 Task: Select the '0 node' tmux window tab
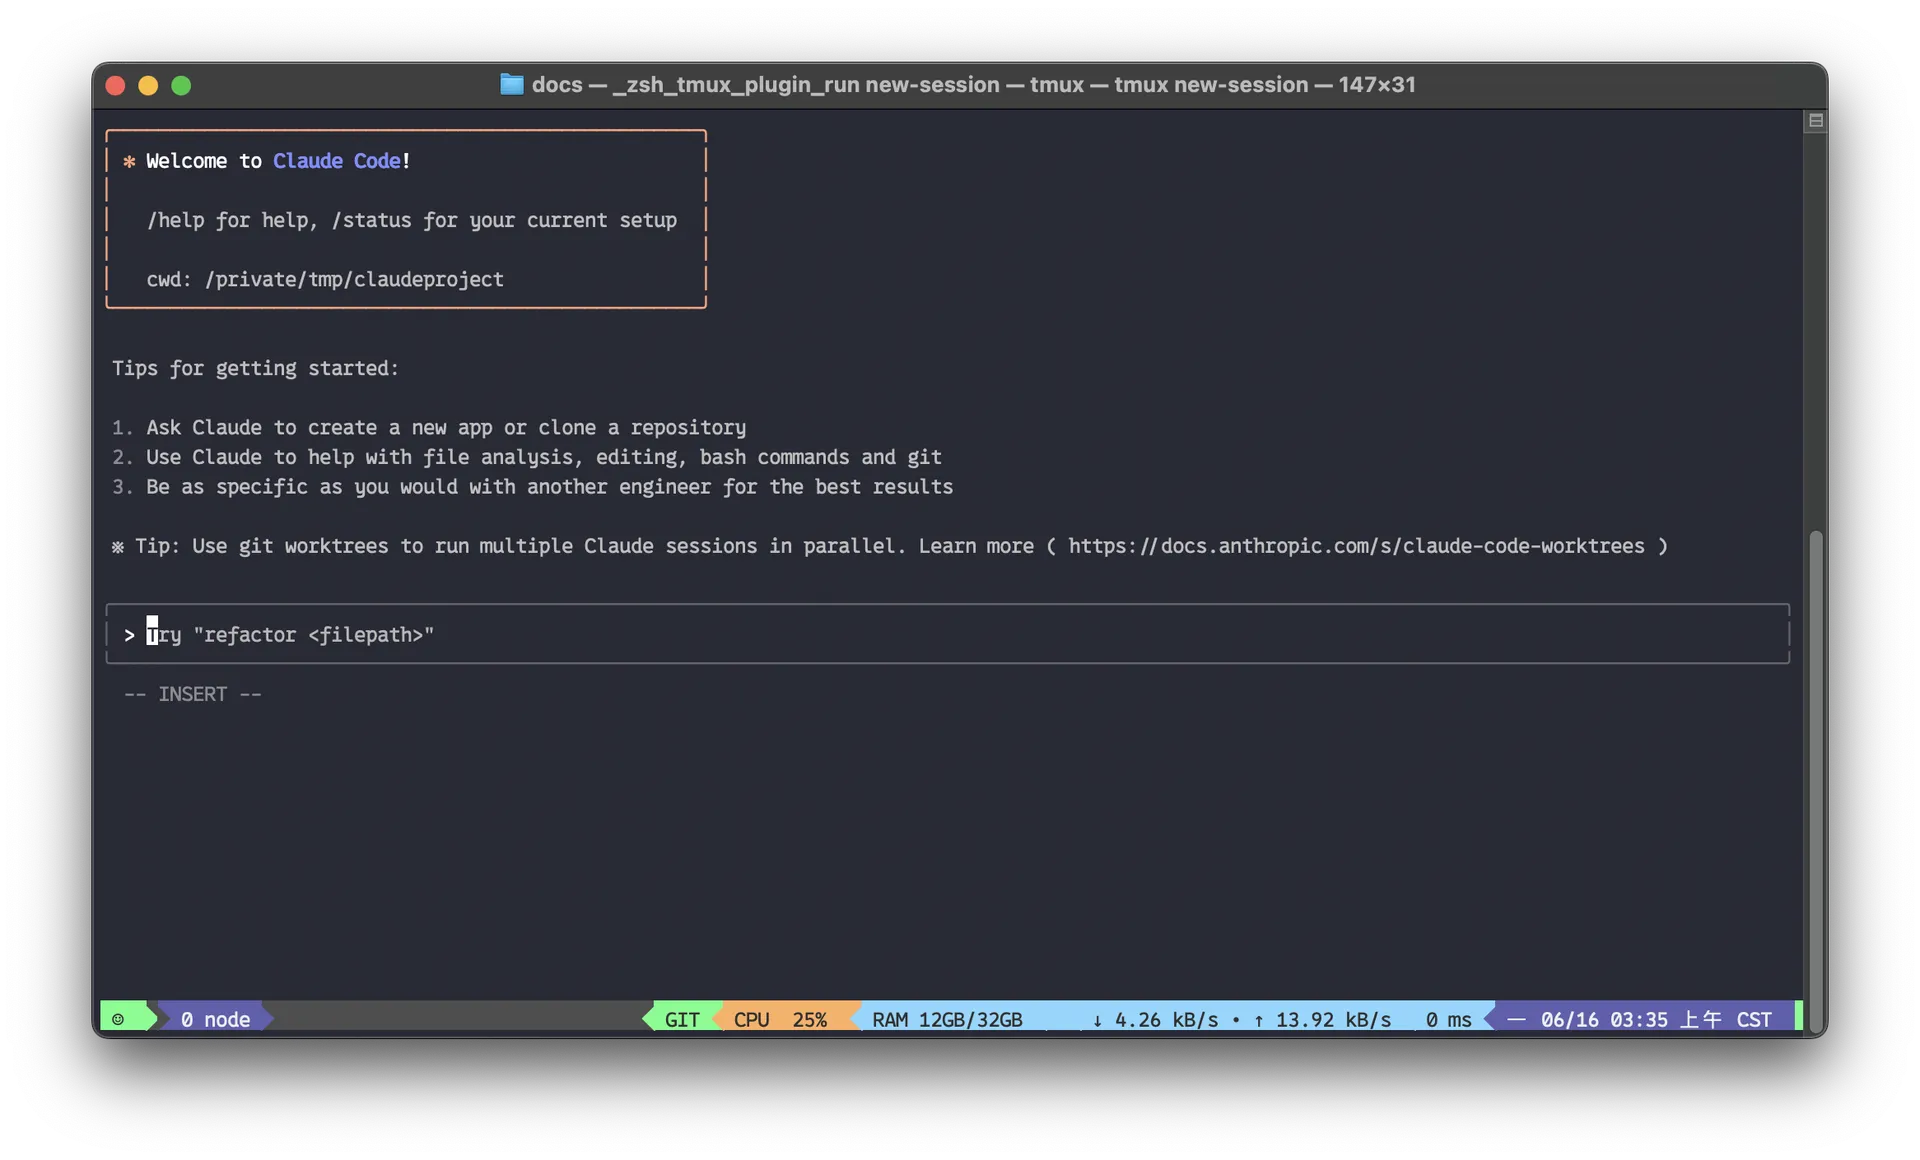pos(215,1019)
